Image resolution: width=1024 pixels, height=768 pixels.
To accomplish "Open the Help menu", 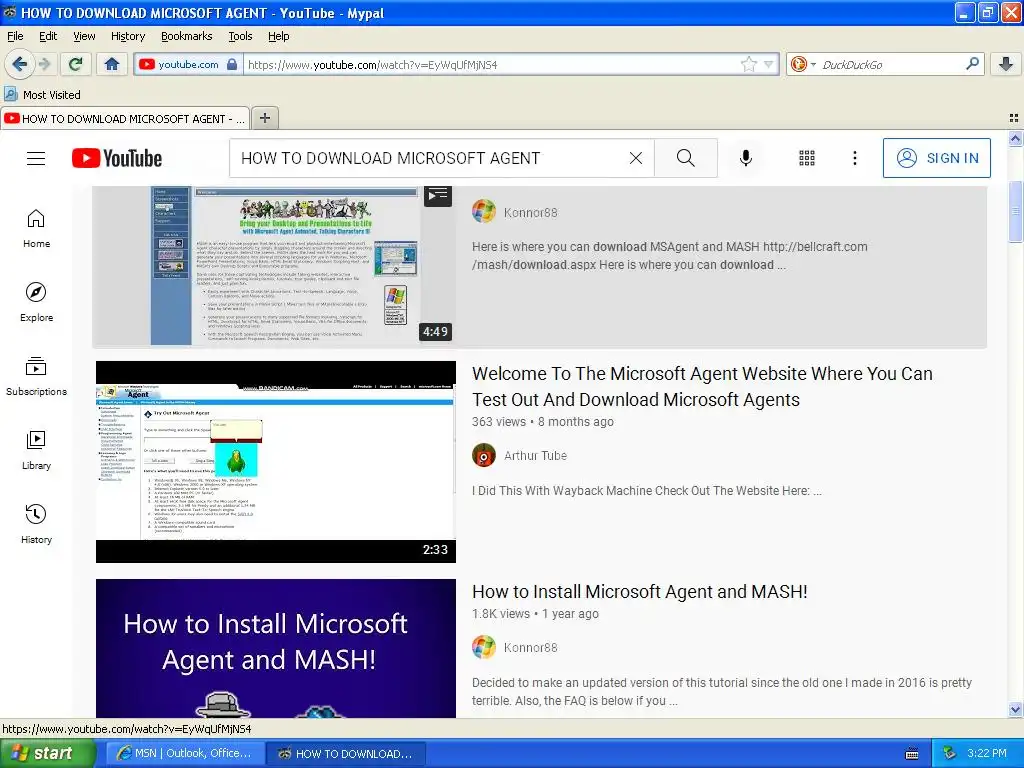I will point(278,36).
